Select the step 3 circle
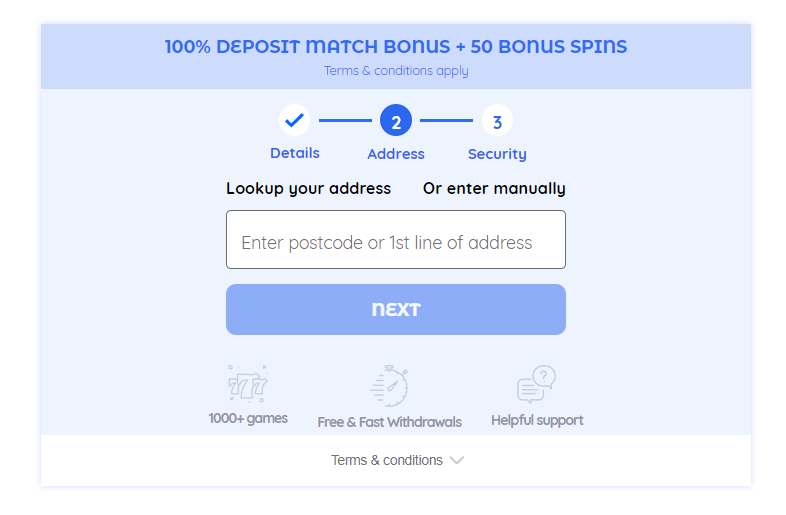The width and height of the screenshot is (786, 515). pyautogui.click(x=497, y=120)
